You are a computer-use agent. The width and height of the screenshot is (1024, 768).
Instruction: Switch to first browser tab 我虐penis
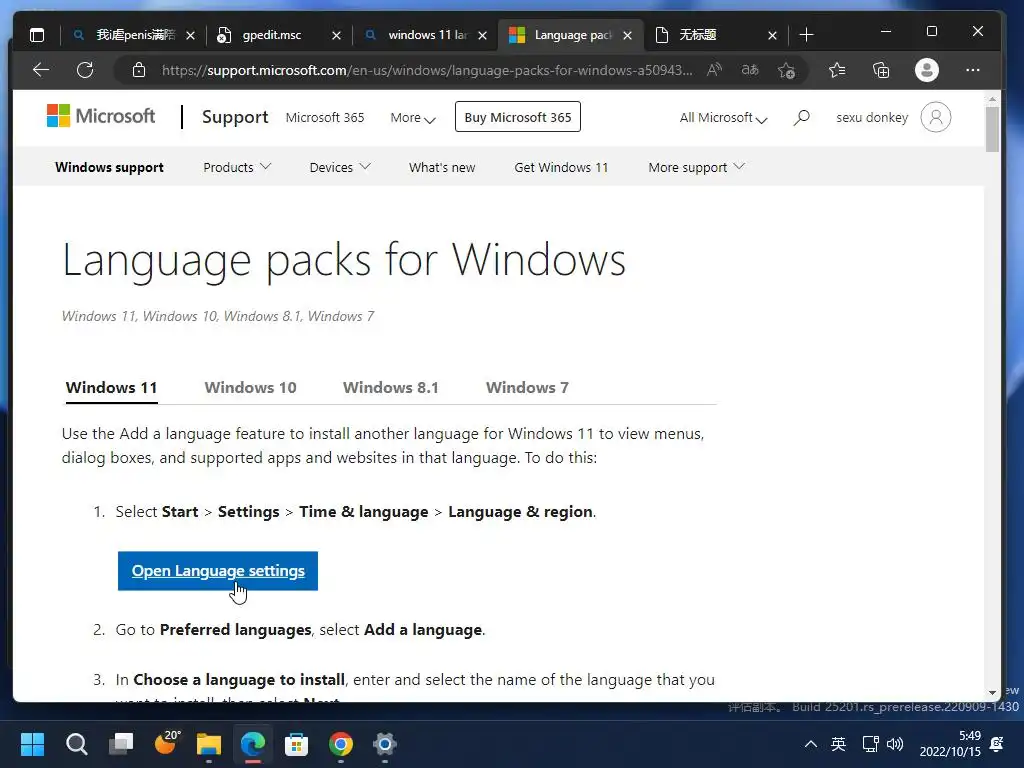pos(135,35)
